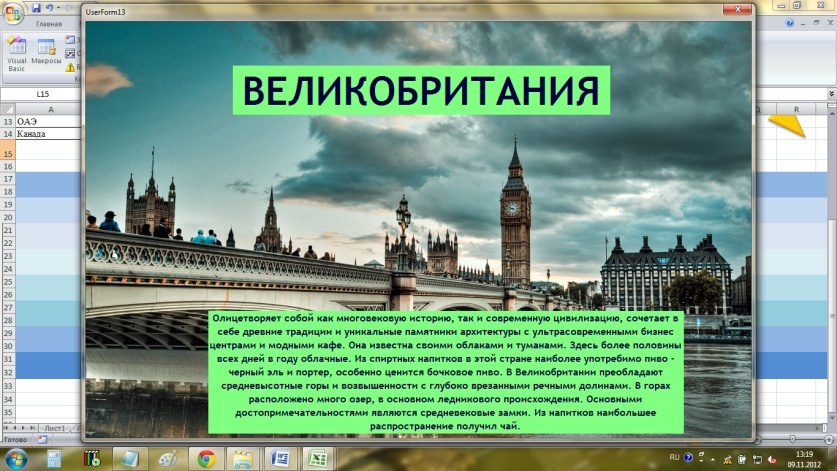Select column A header
The height and width of the screenshot is (471, 837).
[x=48, y=109]
